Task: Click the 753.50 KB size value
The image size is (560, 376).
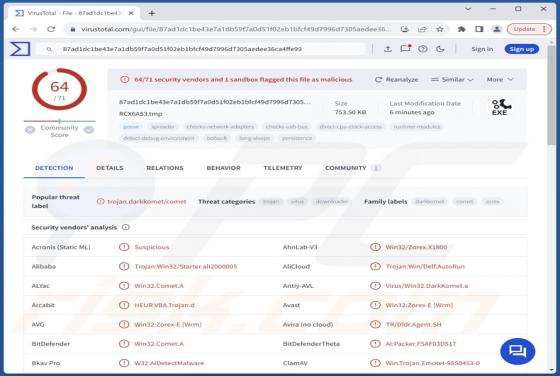Action: pos(350,112)
